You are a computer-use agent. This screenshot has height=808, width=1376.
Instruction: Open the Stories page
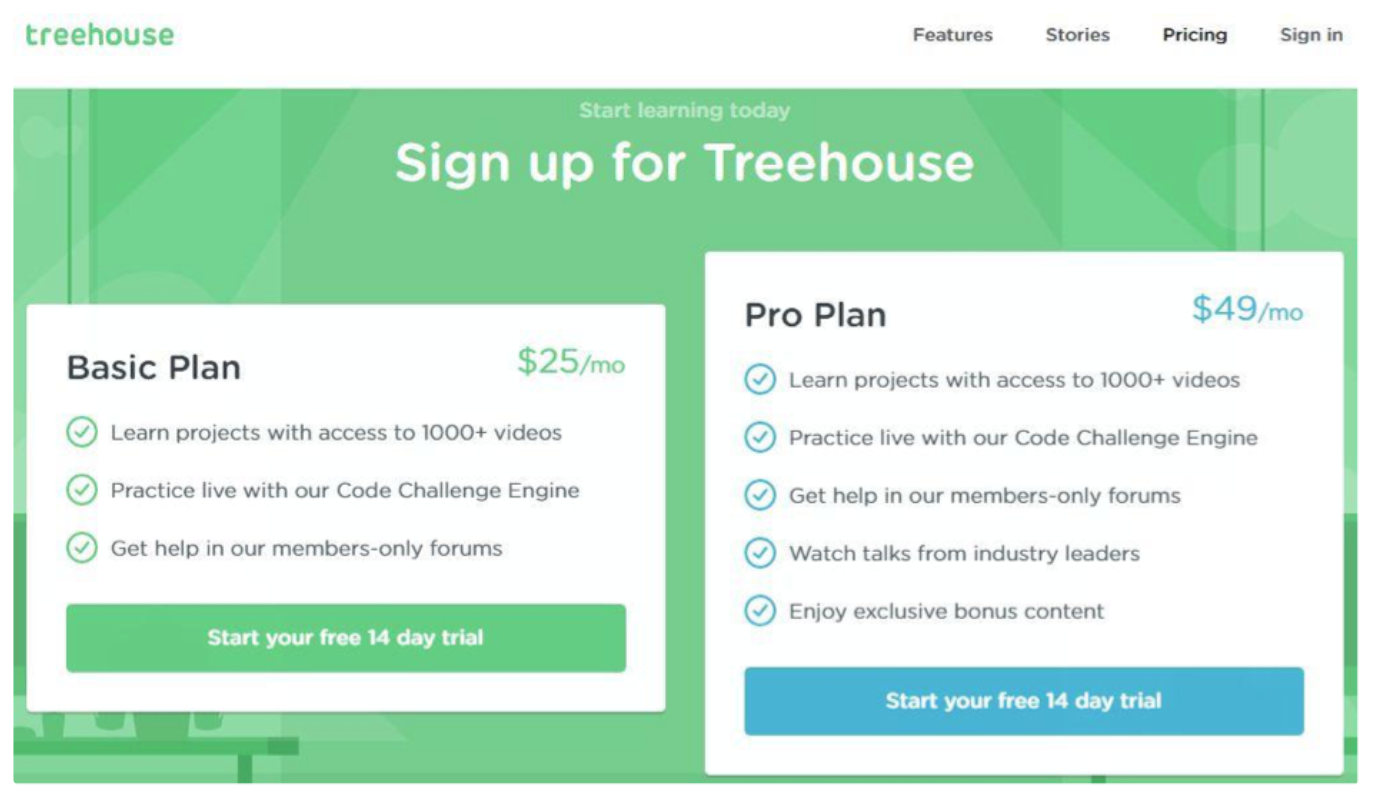1077,35
